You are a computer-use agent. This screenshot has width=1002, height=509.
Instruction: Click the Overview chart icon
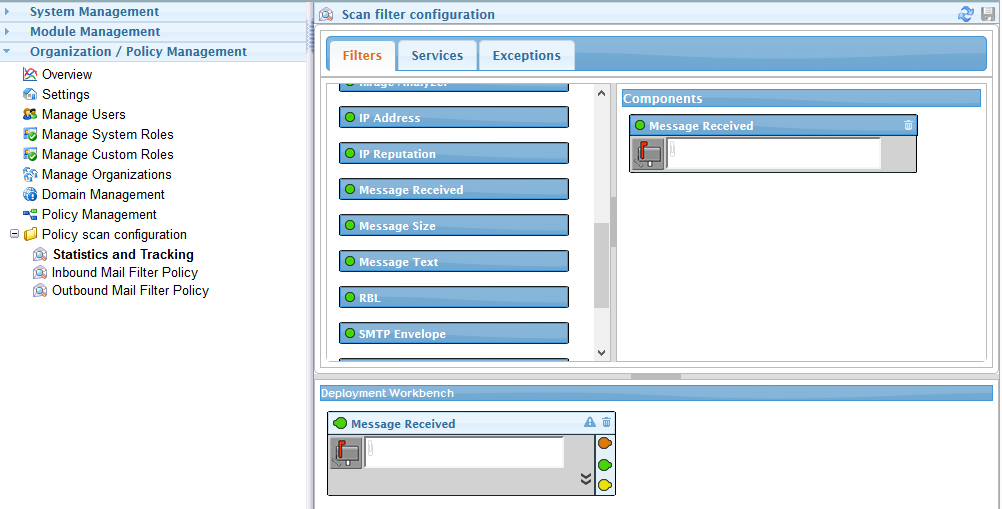coord(30,74)
